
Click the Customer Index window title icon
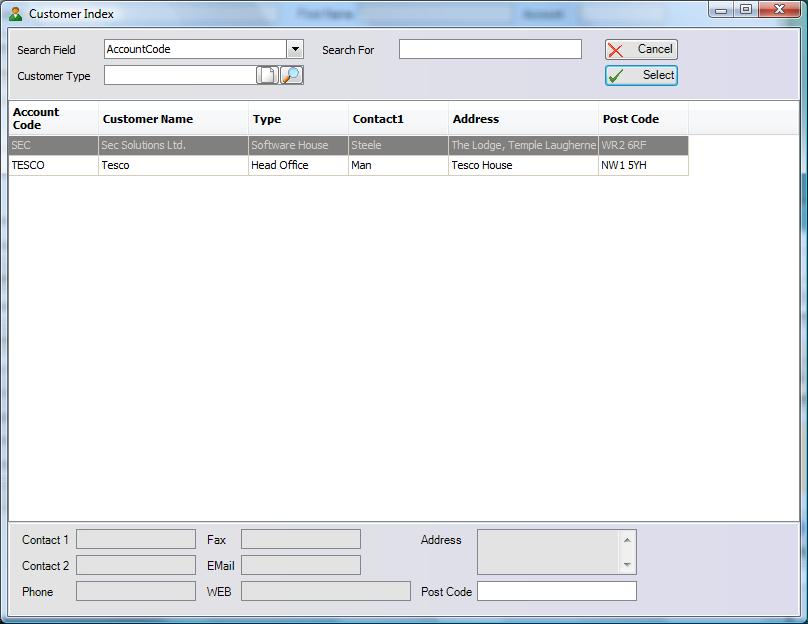[15, 14]
